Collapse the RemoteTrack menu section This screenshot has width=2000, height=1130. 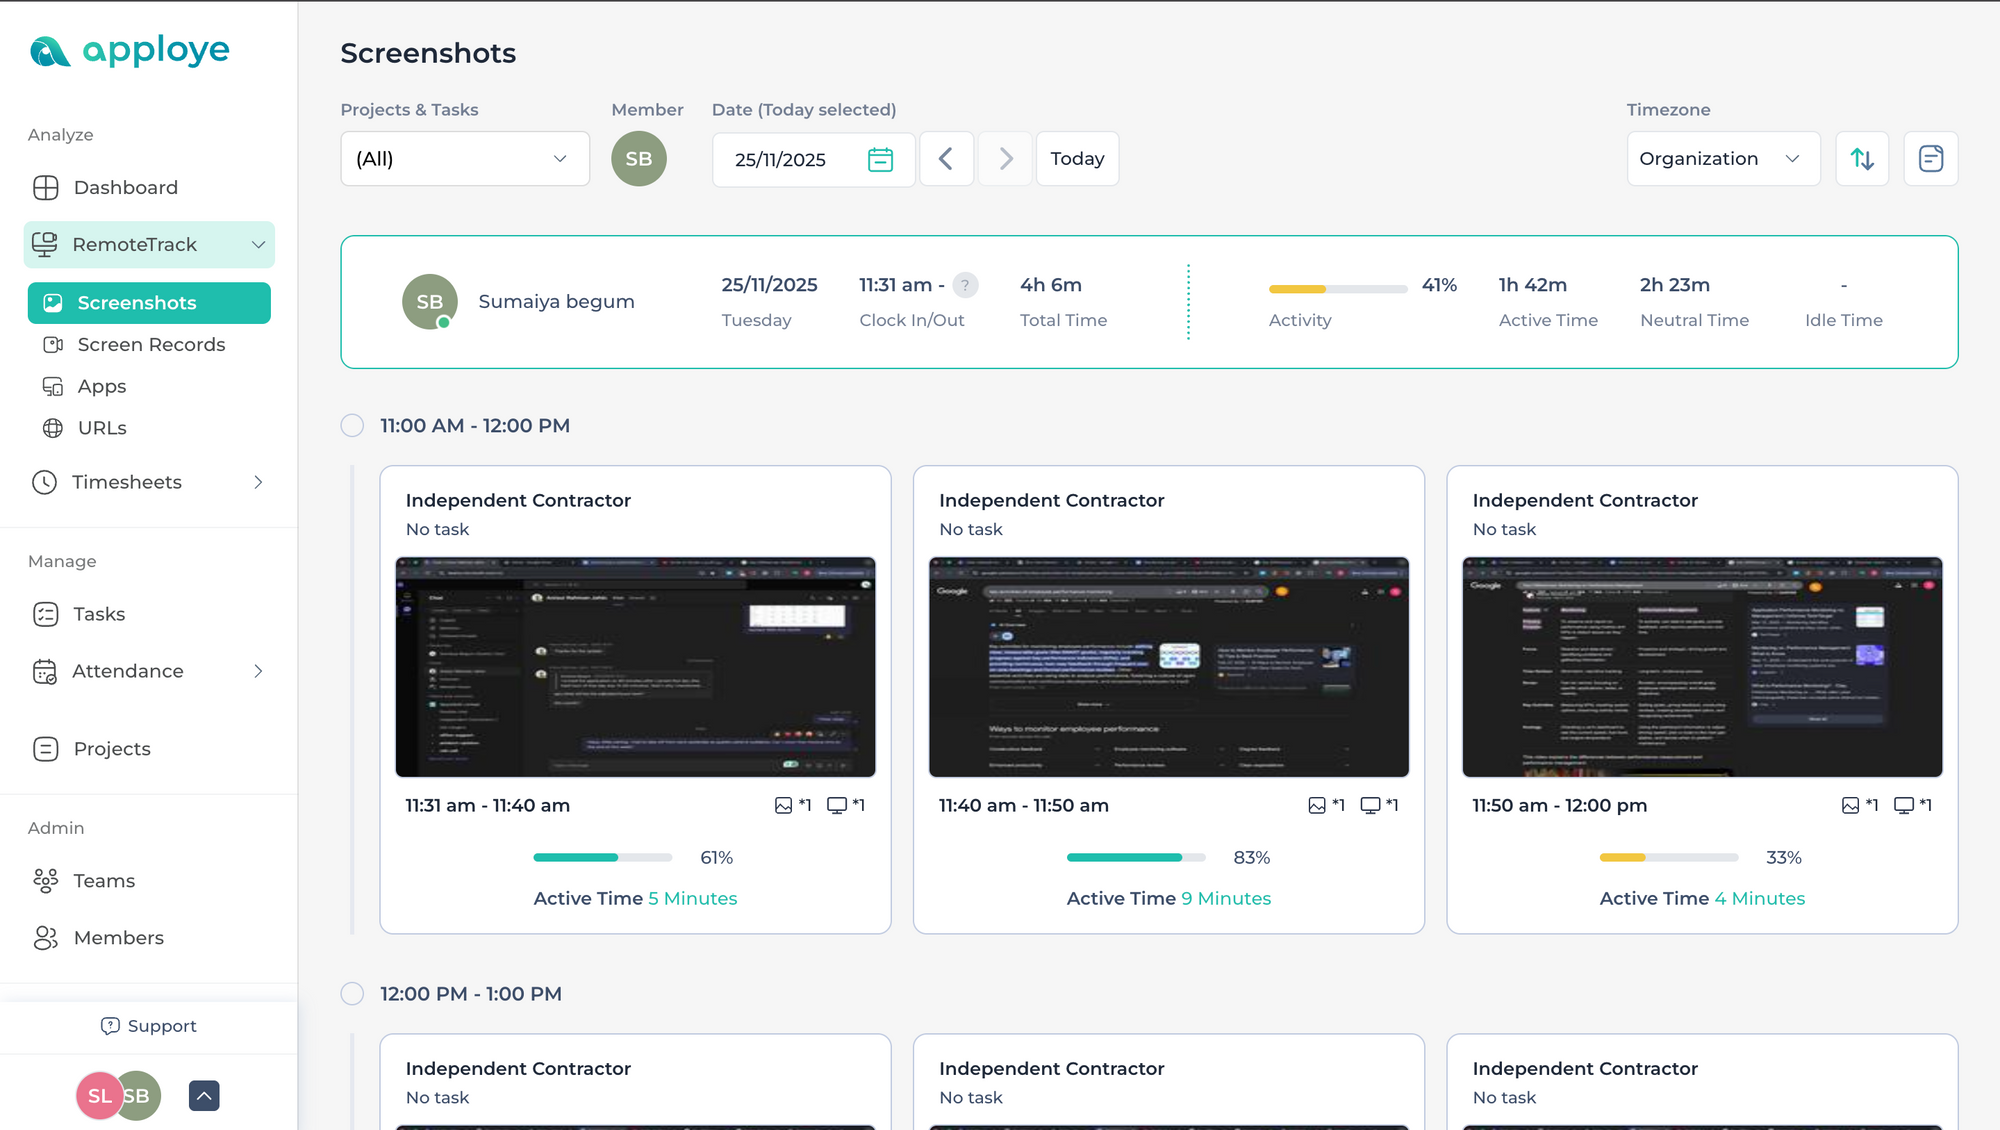[258, 245]
